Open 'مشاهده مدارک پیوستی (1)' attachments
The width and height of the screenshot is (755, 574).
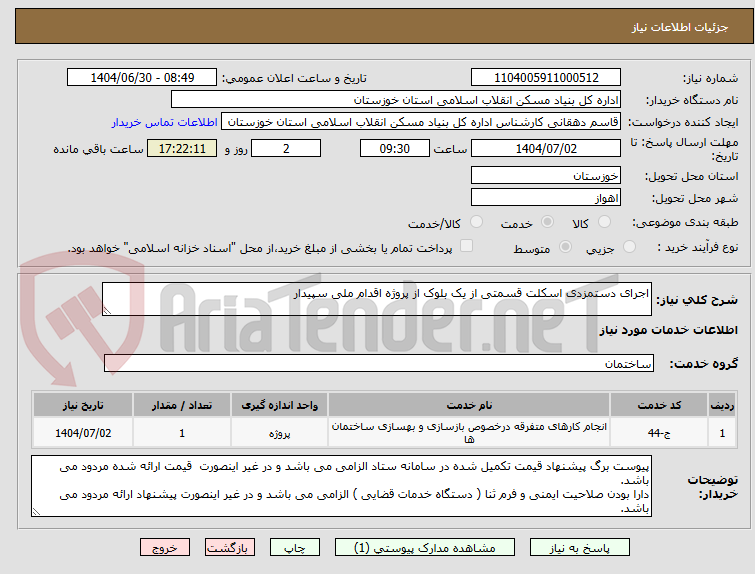coord(425,548)
